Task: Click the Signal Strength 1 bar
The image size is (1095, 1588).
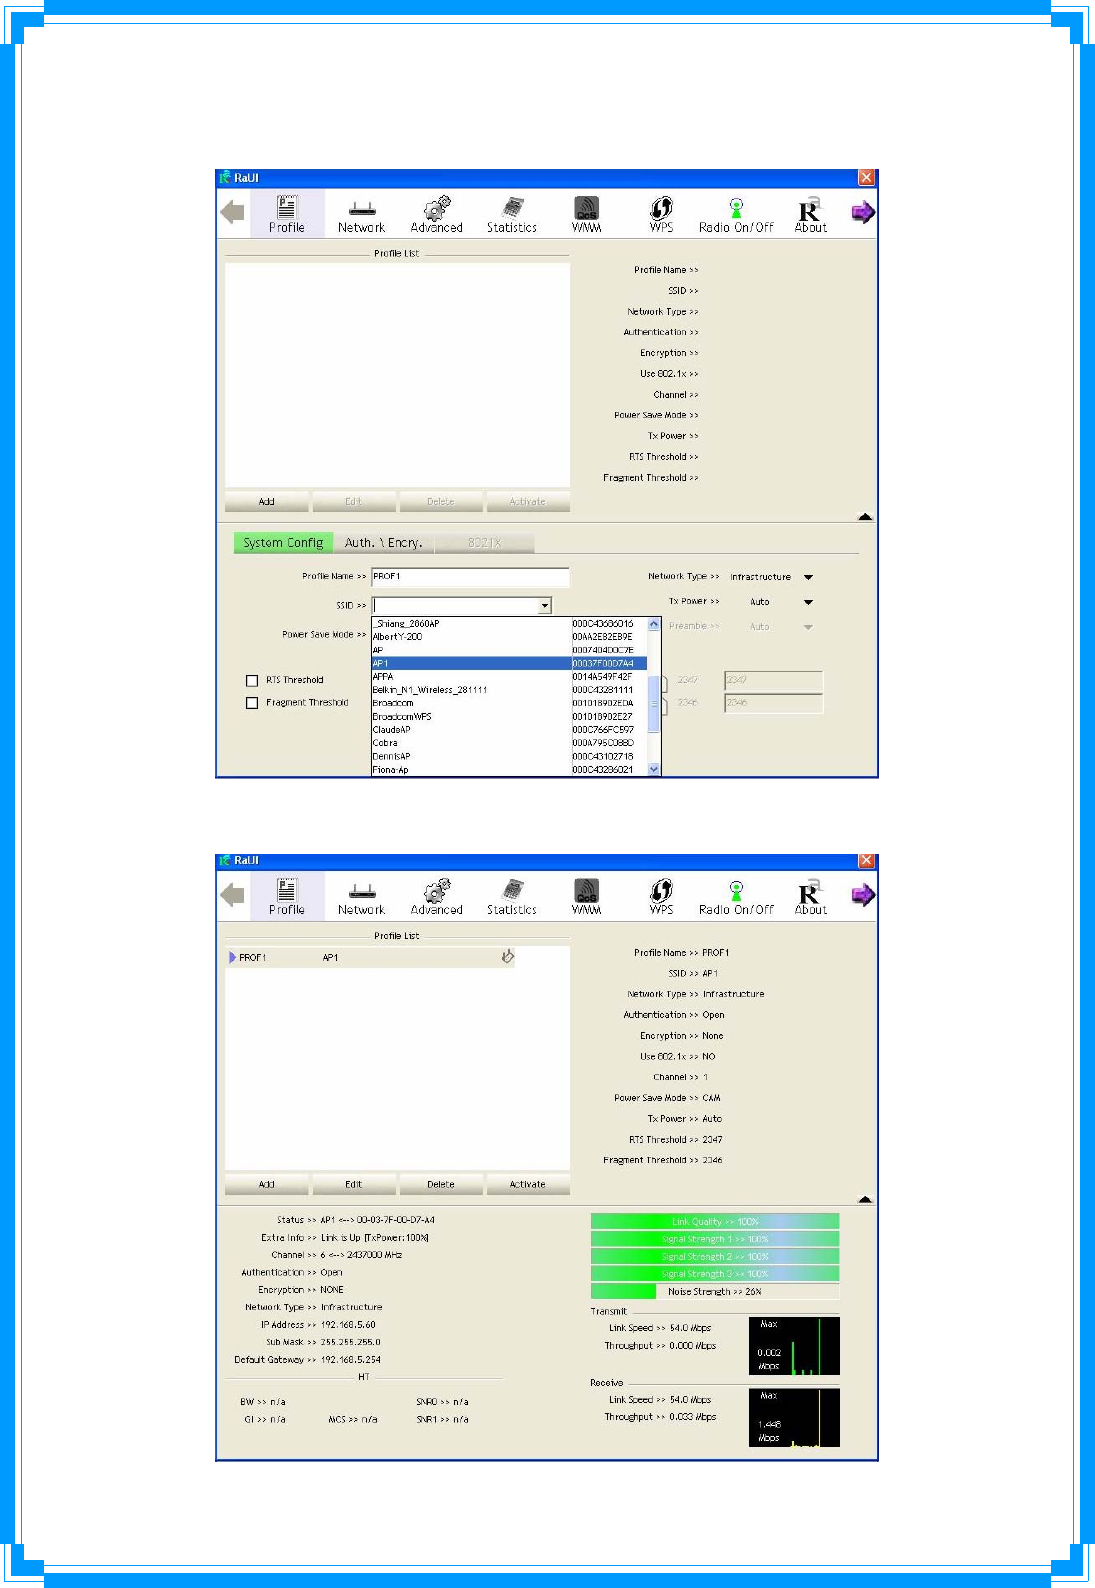Action: [x=715, y=1239]
